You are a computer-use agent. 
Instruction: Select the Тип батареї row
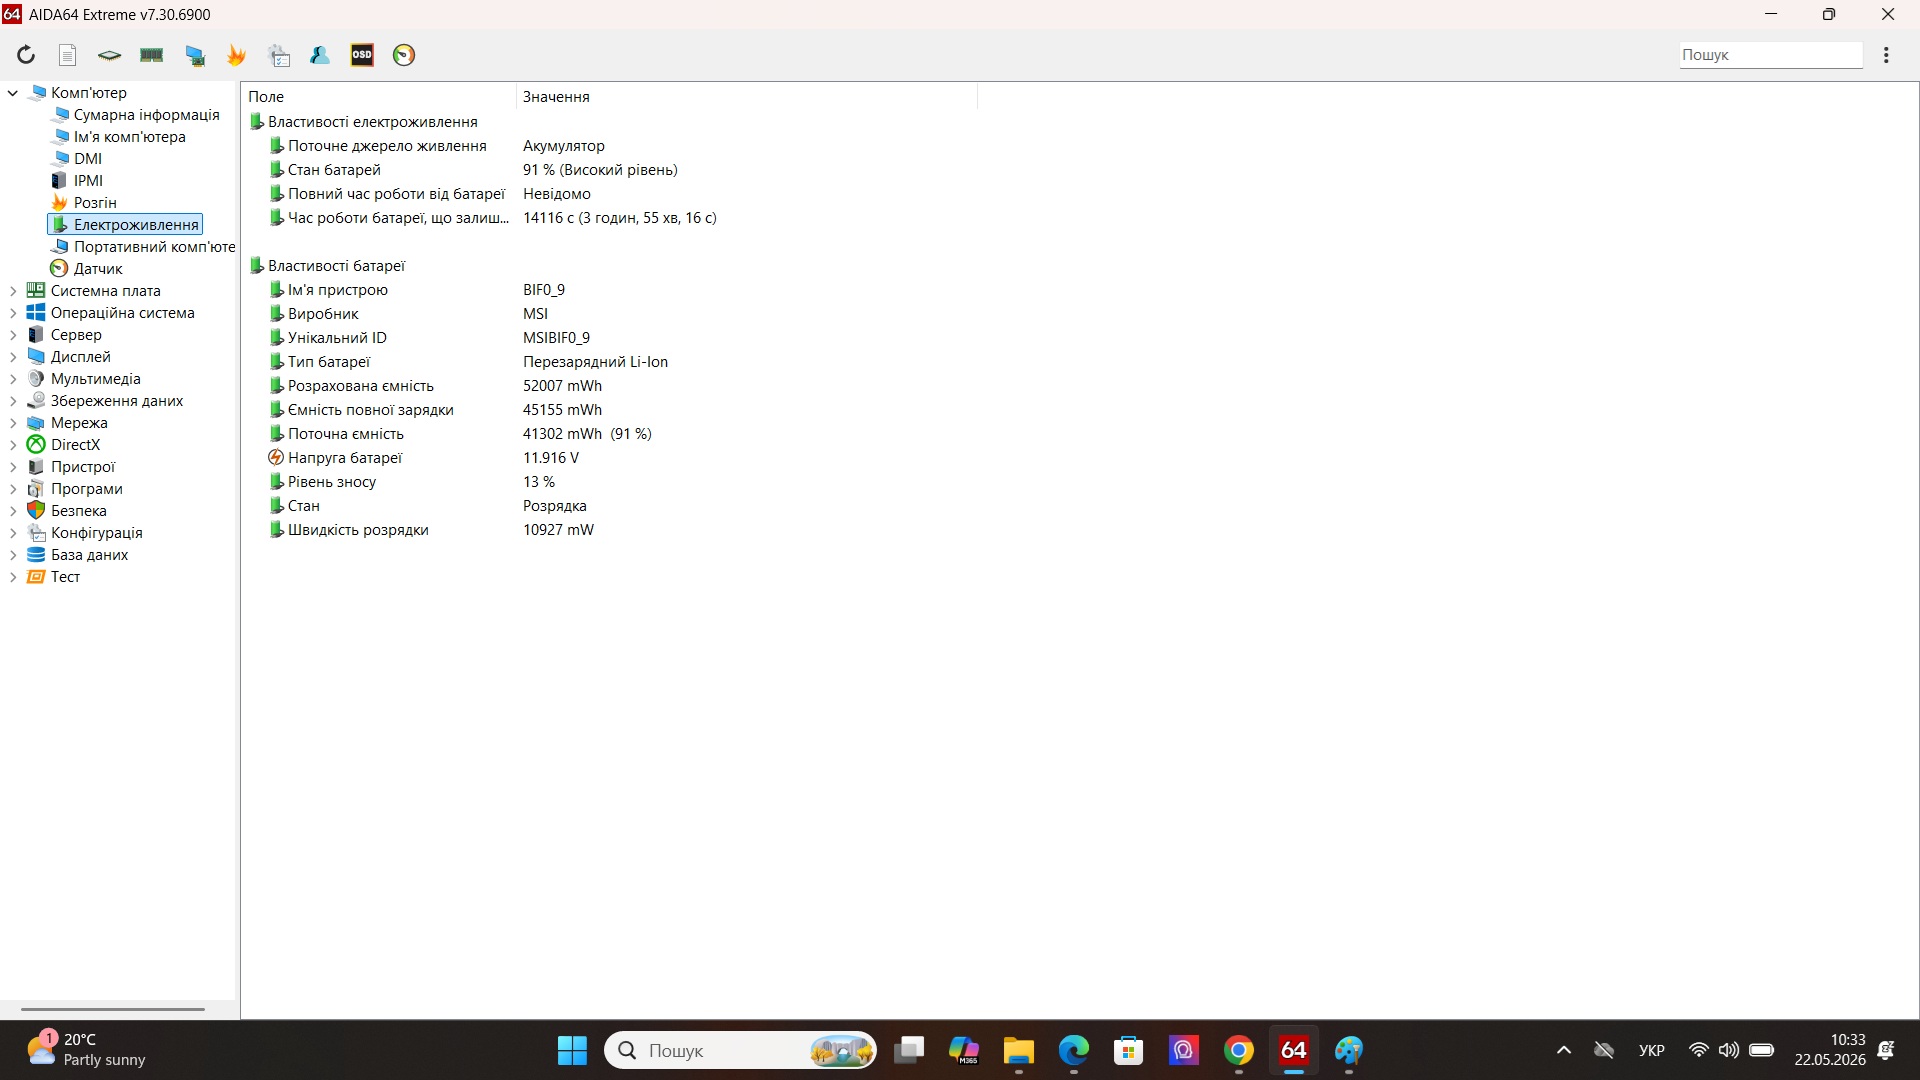329,362
